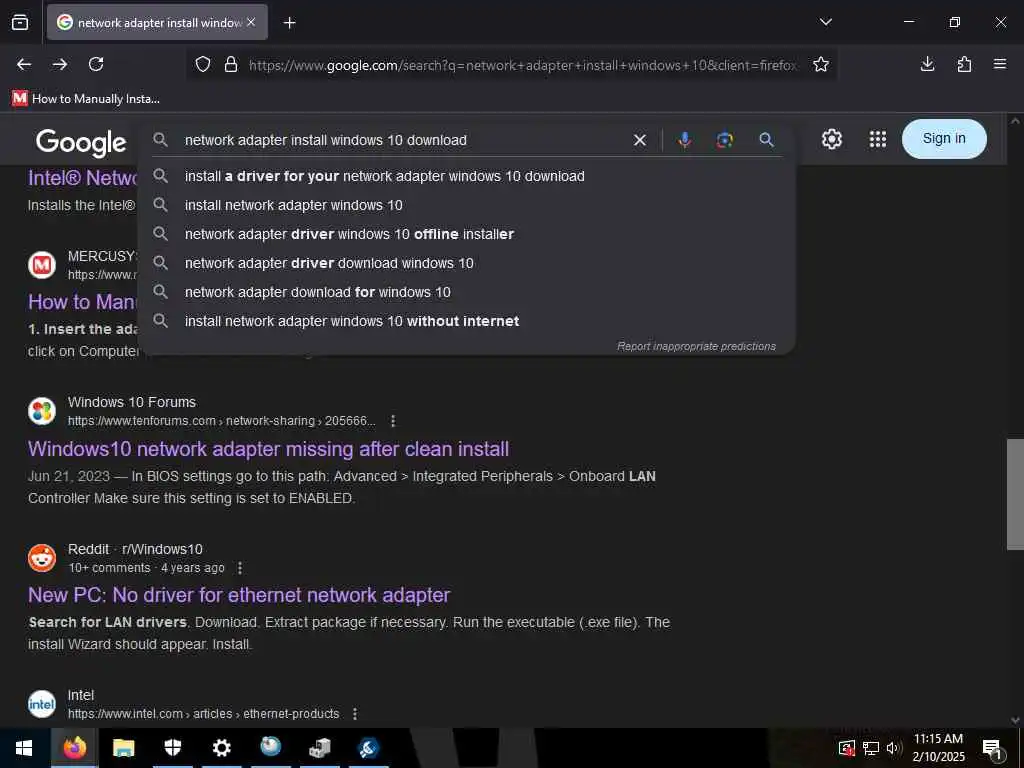
Task: Go forward one page
Action: 60,64
